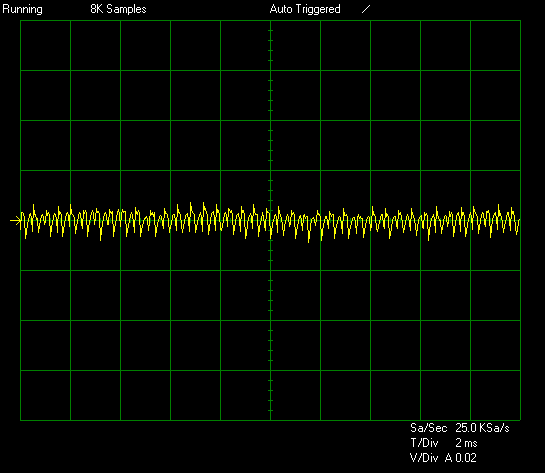Click the top-right grid cell of graticule

(x=495, y=46)
